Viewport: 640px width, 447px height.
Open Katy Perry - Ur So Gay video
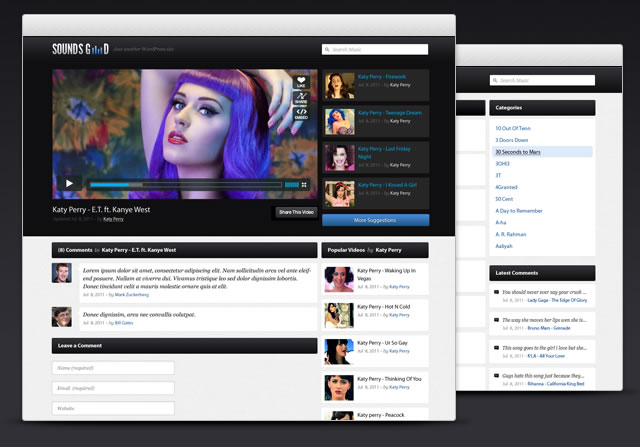382,343
